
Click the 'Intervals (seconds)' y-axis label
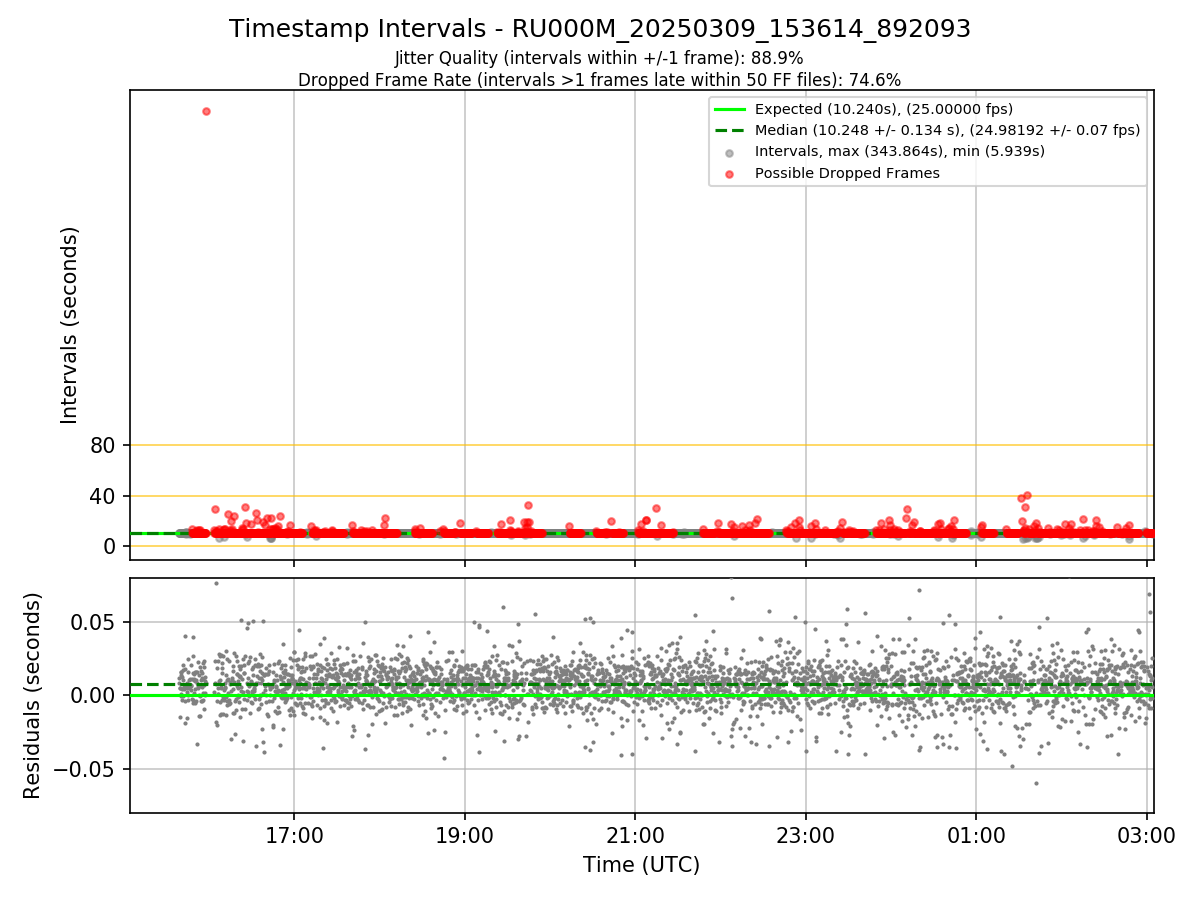(70, 325)
